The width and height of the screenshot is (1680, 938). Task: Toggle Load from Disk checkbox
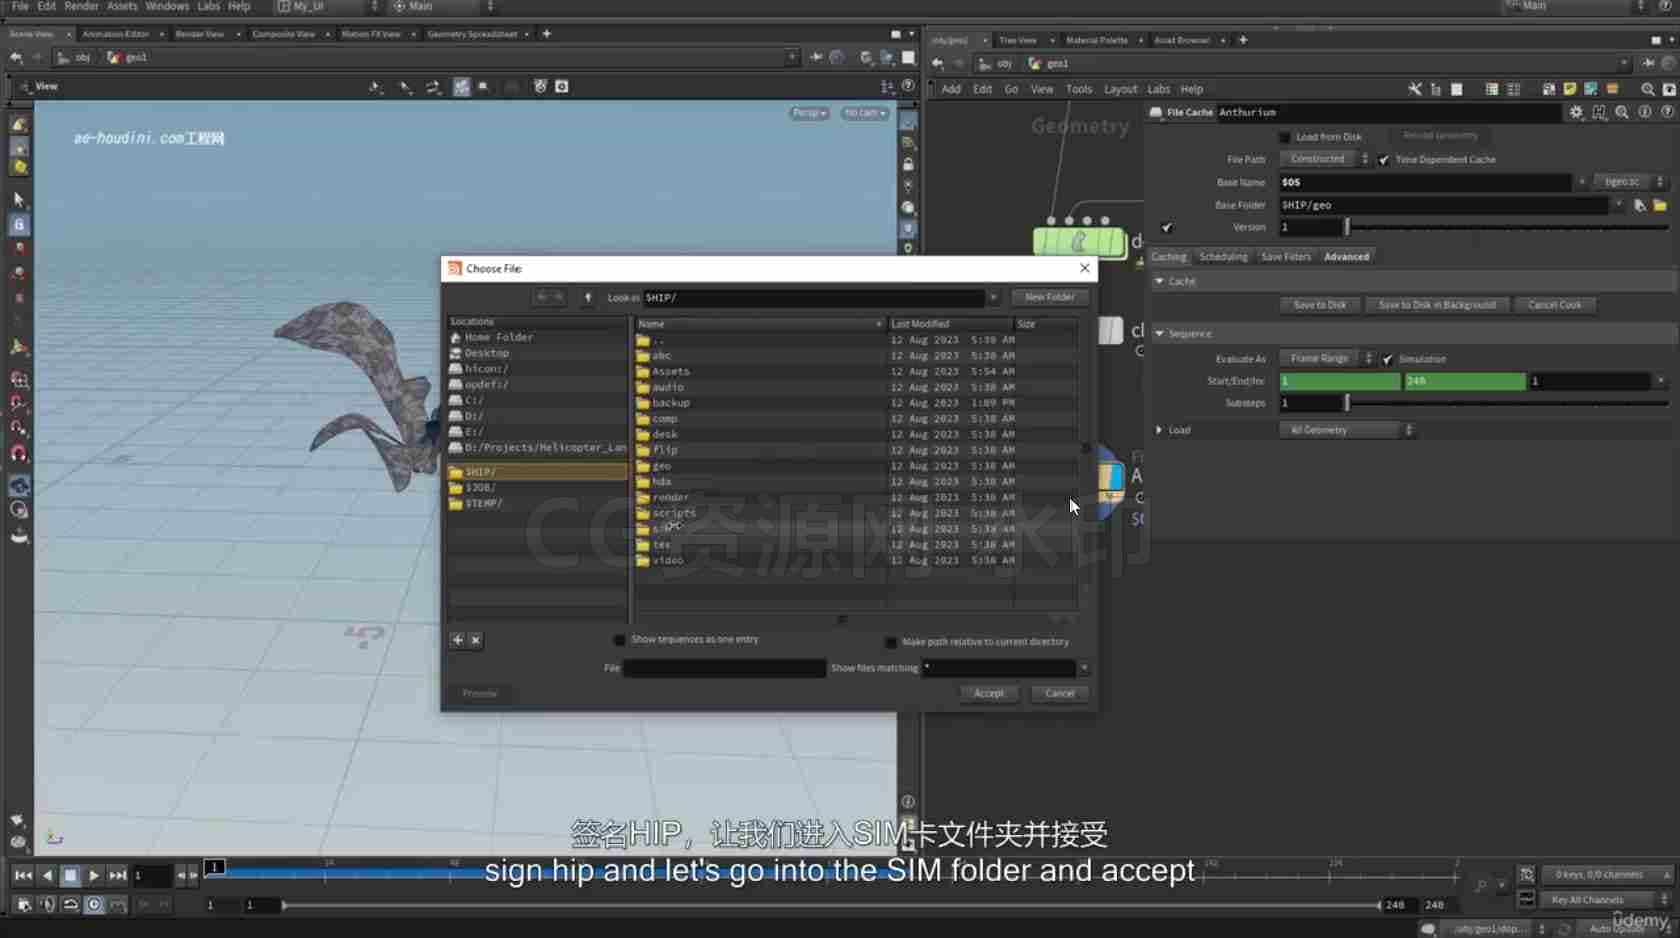coord(1285,137)
